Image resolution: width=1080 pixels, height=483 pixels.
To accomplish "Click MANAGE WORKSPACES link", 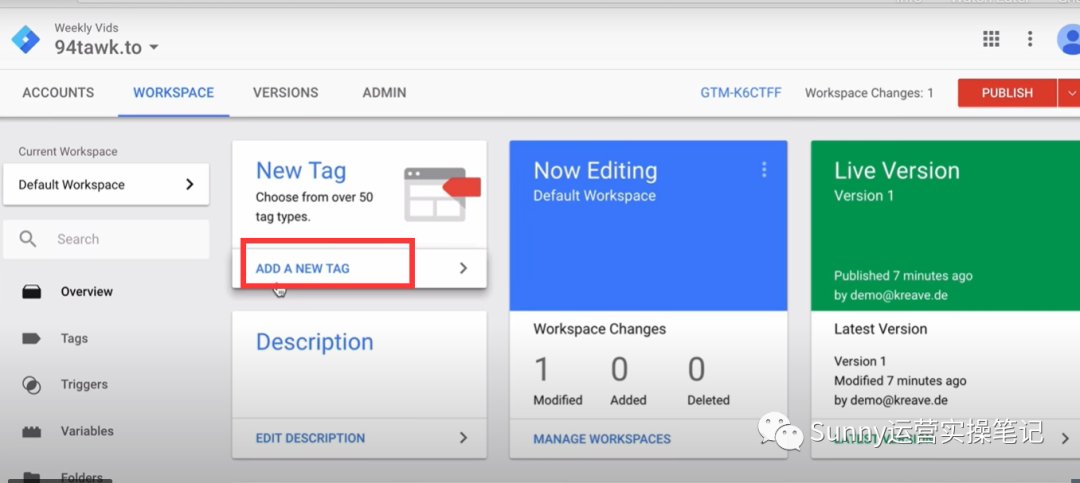I will tap(602, 438).
